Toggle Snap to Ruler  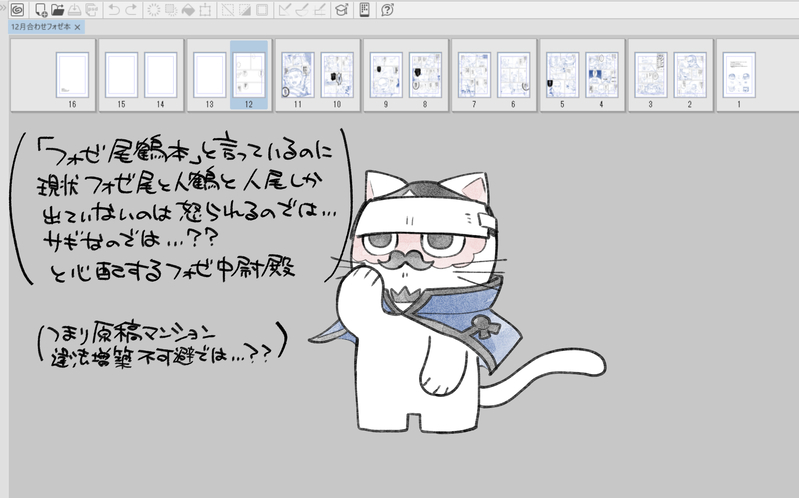(x=284, y=10)
